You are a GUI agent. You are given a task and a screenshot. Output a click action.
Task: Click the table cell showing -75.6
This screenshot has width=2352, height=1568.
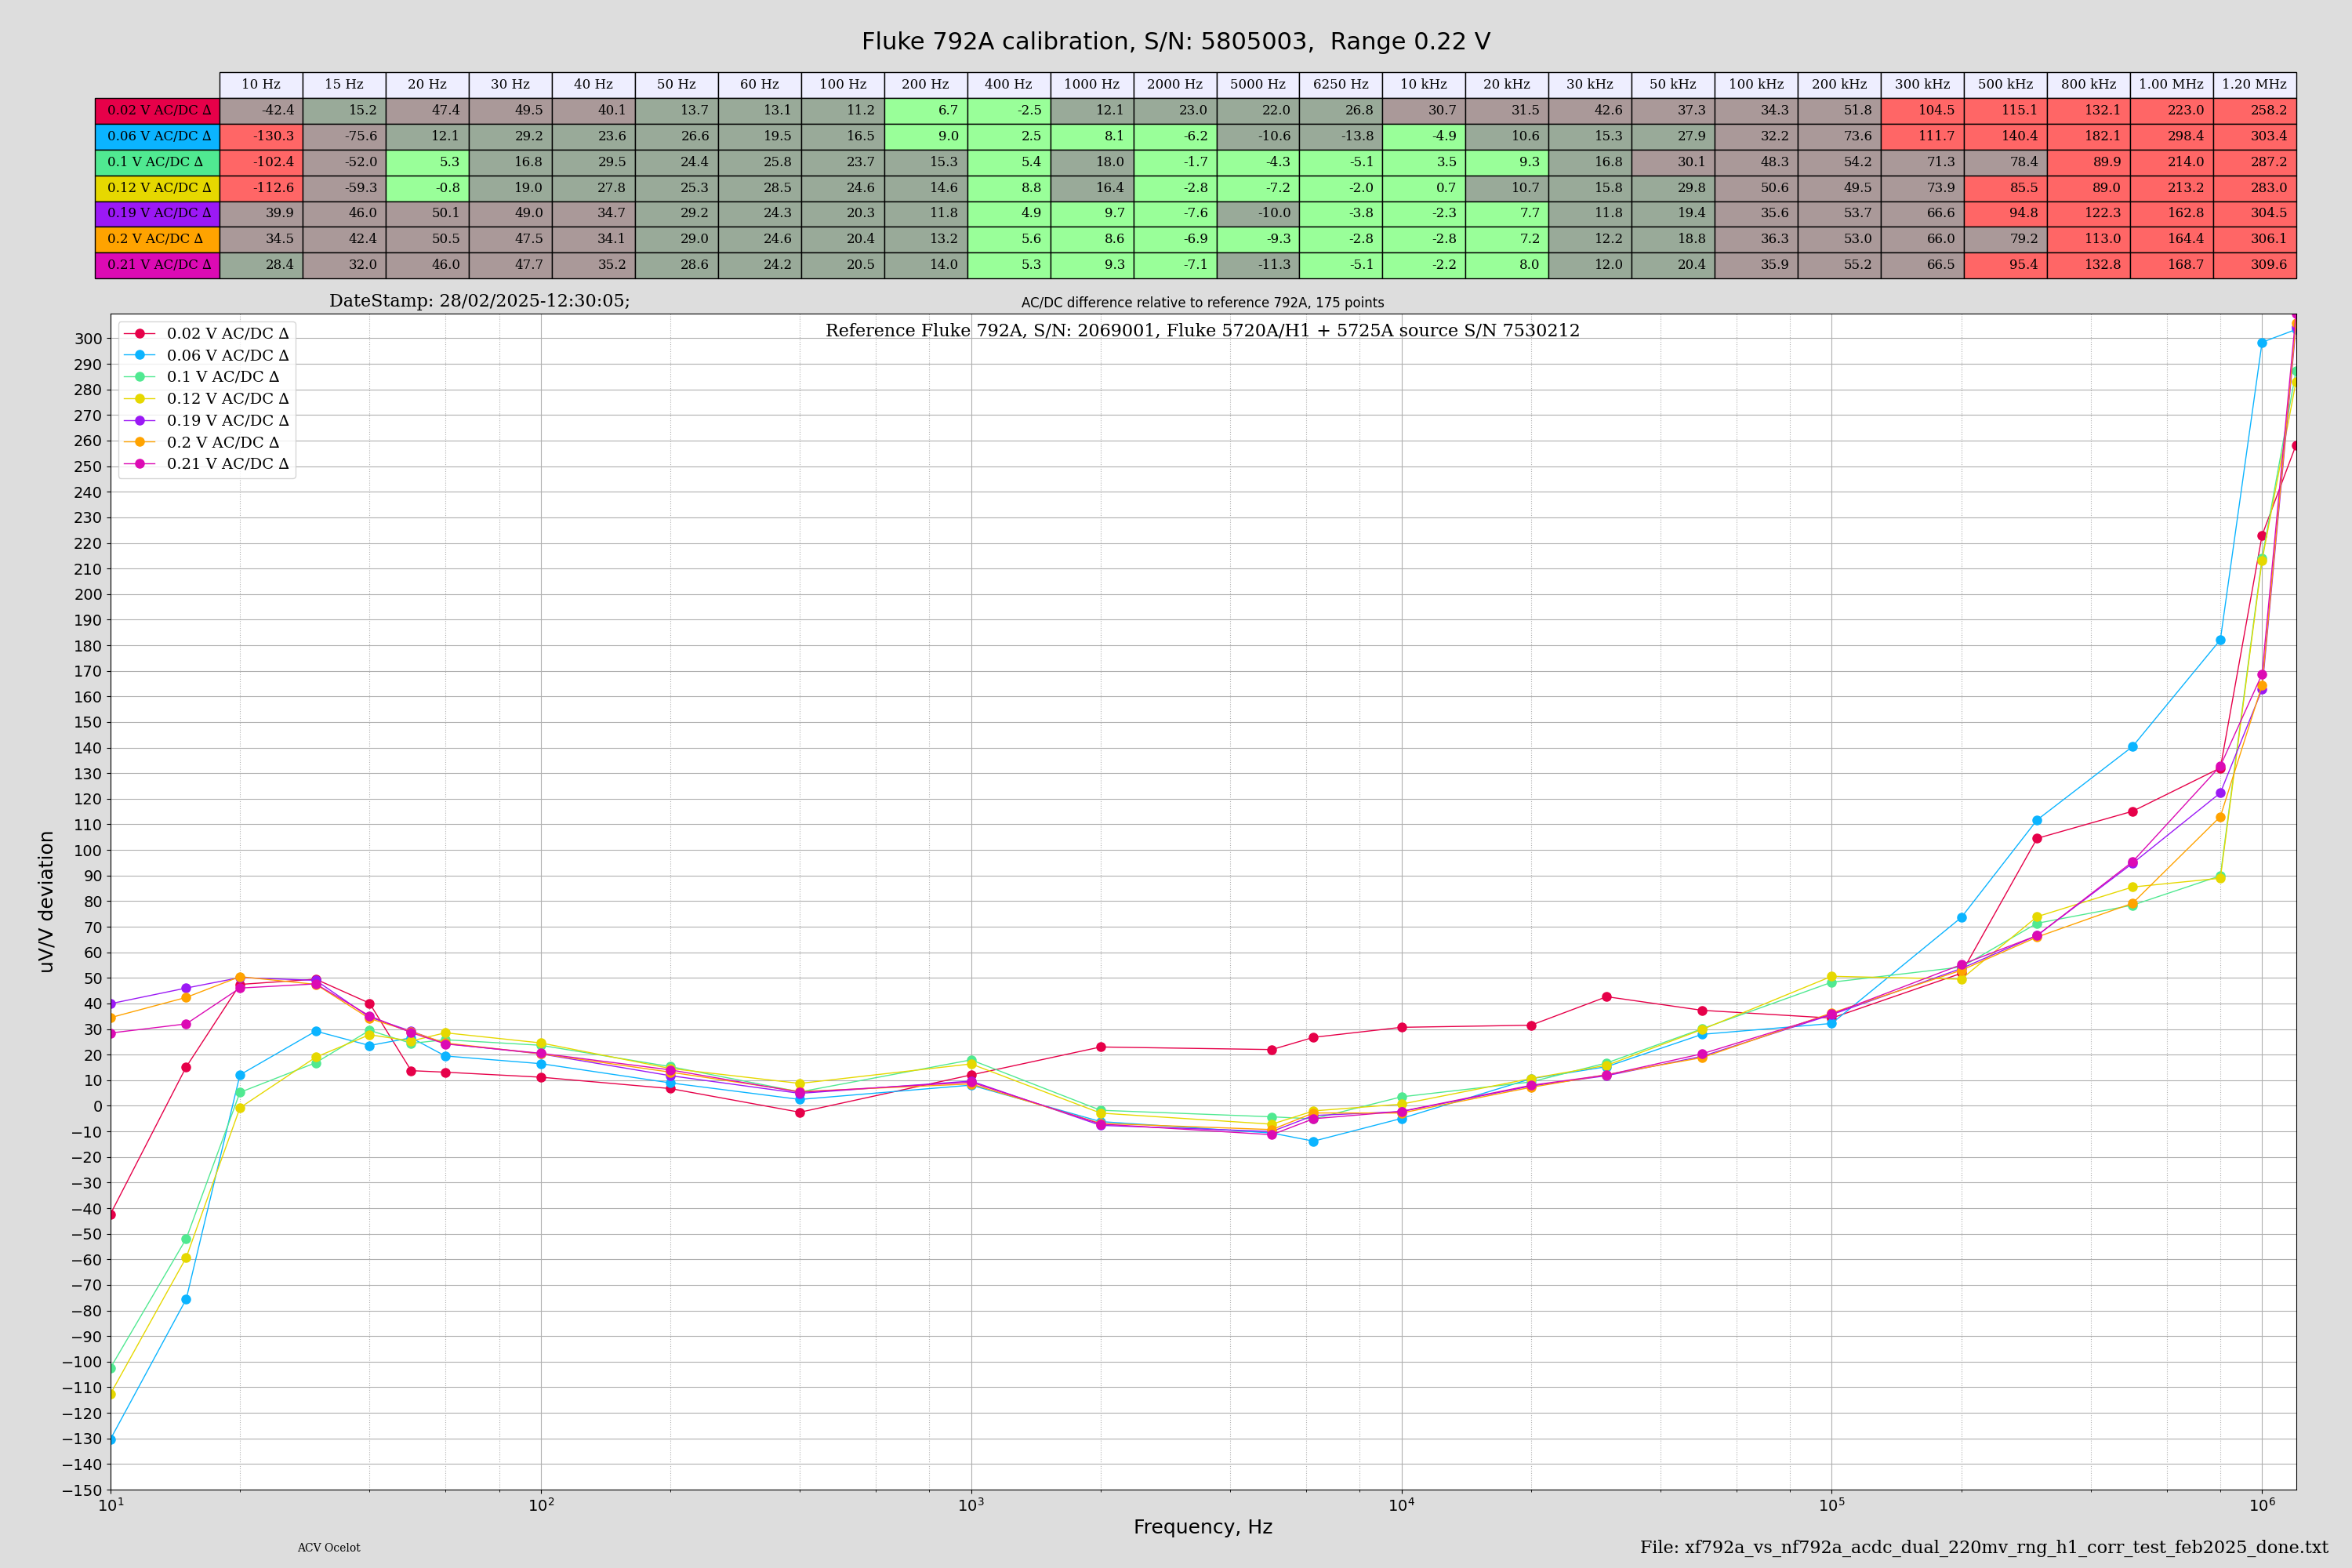coord(344,136)
